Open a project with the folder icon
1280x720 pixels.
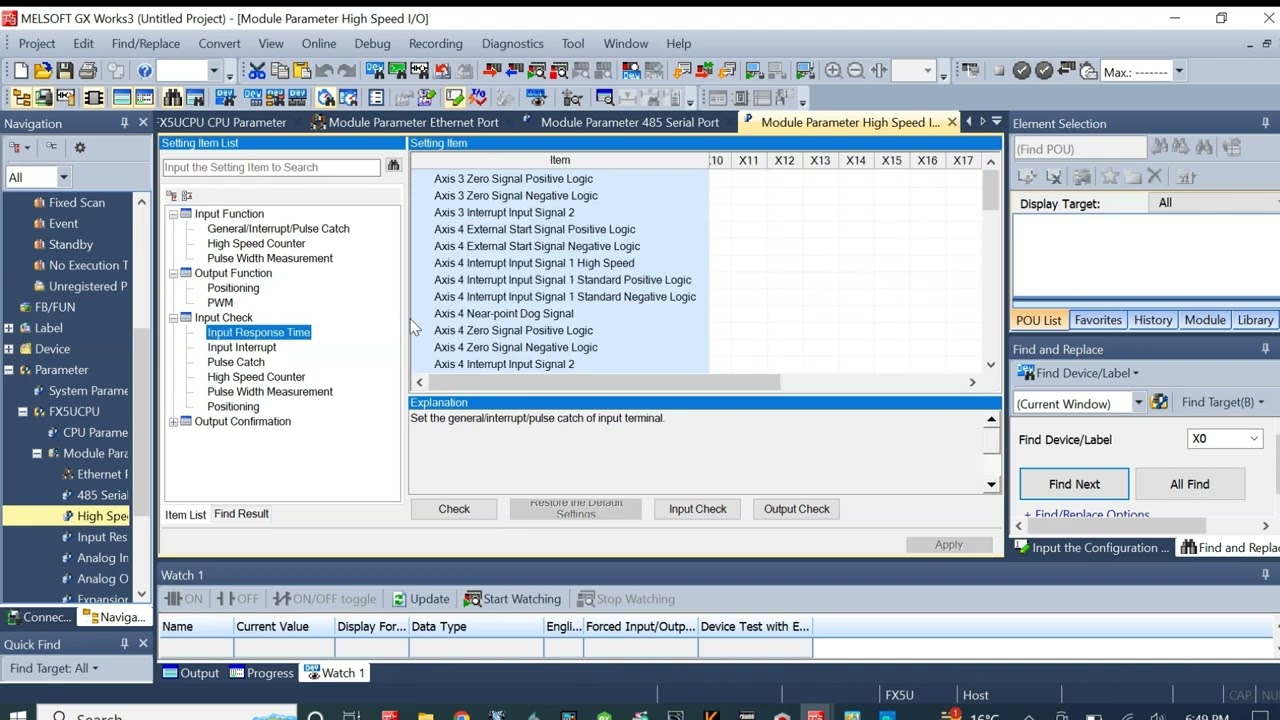point(43,71)
